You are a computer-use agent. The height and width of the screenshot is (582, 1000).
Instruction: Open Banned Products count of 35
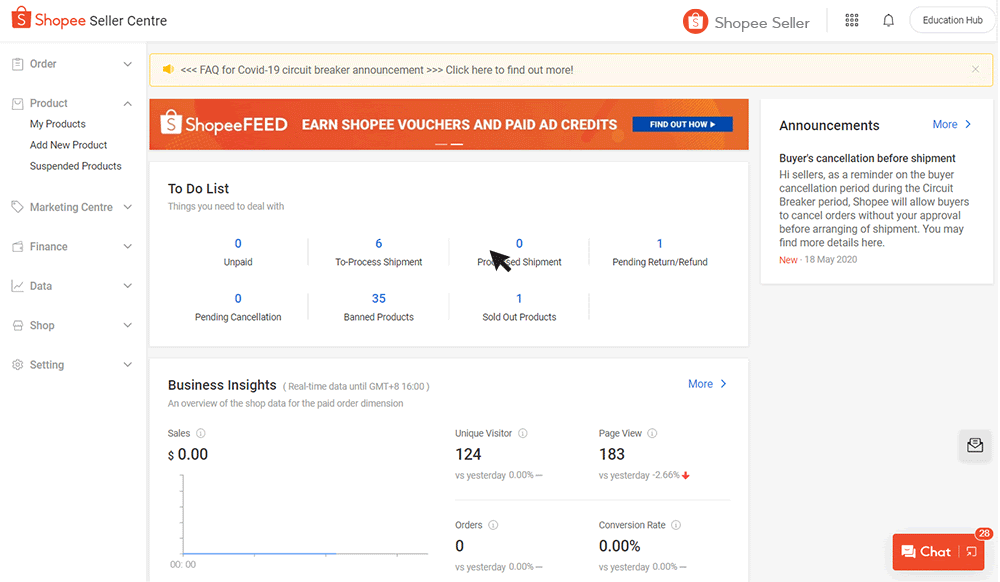[x=379, y=298]
